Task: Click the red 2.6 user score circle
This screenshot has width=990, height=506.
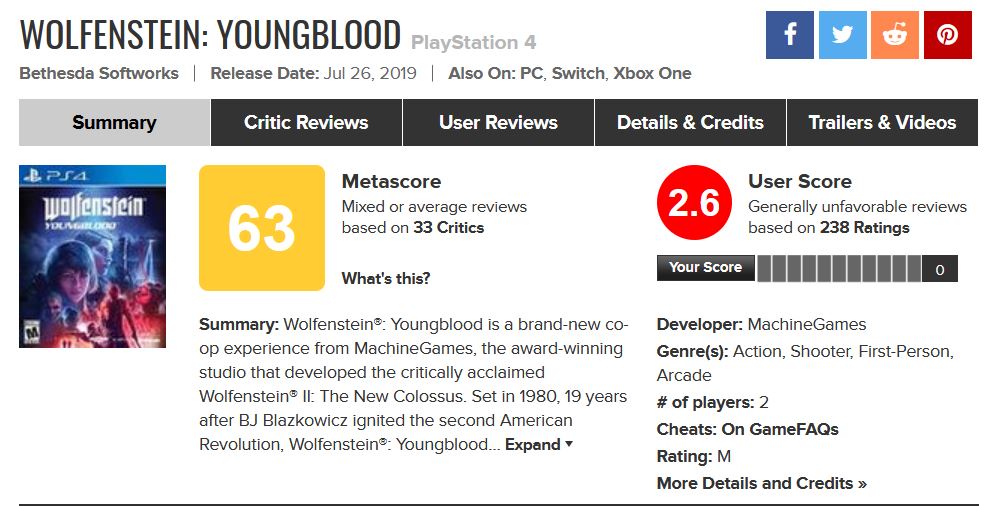Action: pyautogui.click(x=693, y=203)
